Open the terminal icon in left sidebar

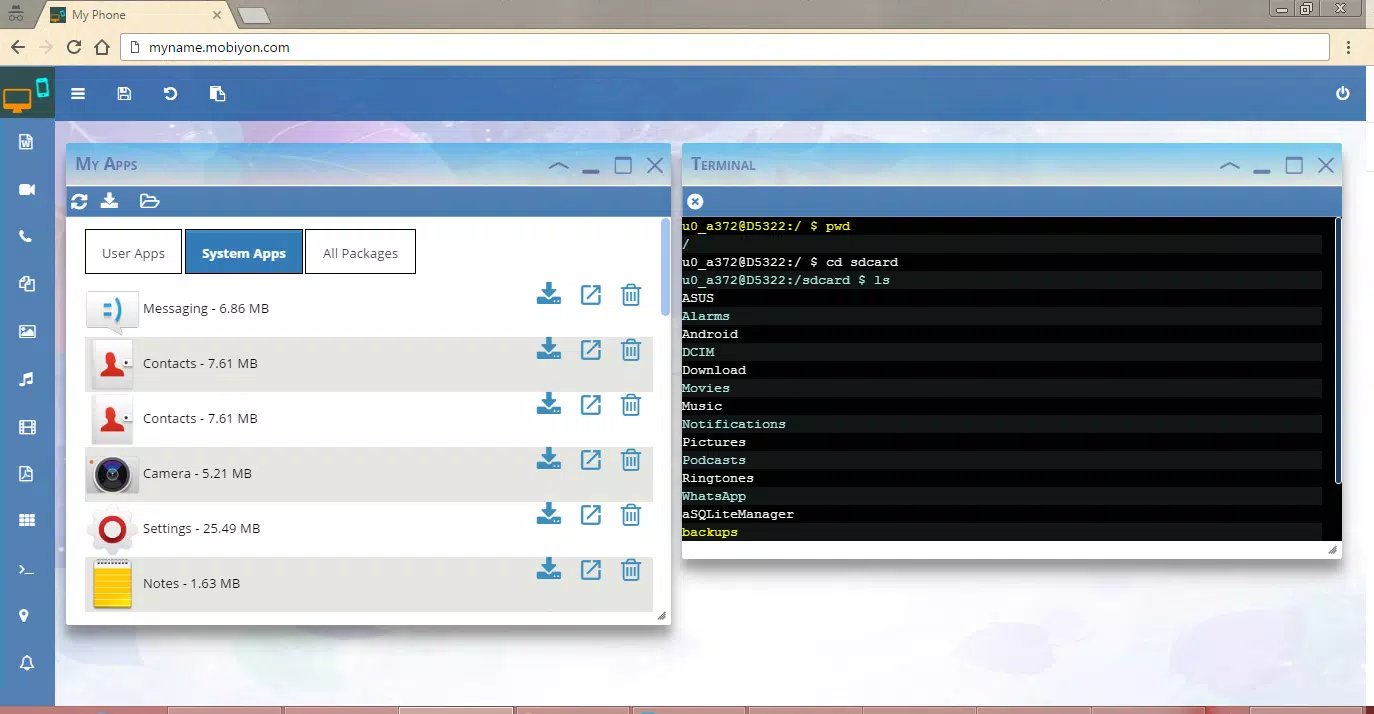pos(27,570)
